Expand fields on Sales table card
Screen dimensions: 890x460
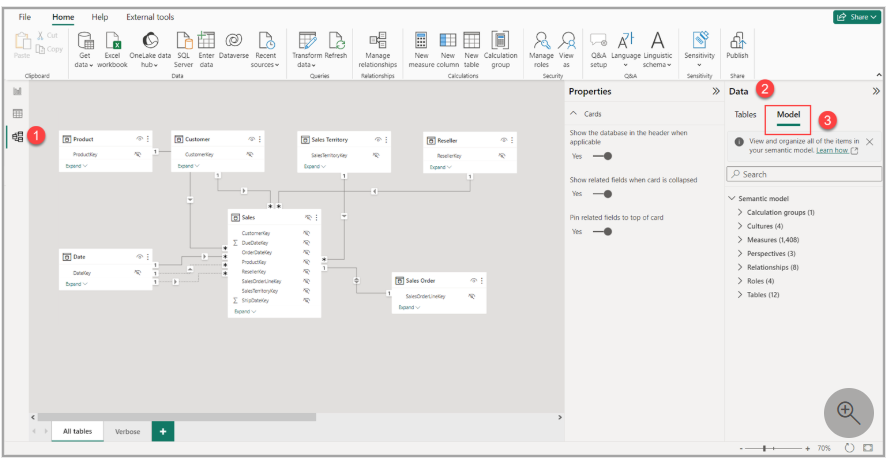[x=245, y=312]
